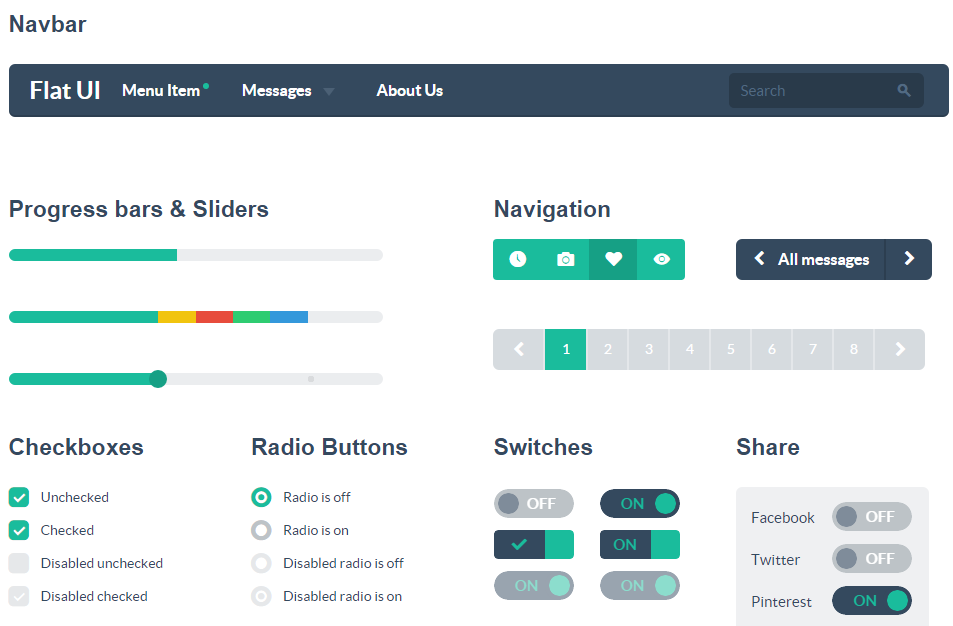Image resolution: width=953 pixels, height=626 pixels.
Task: Click the heart icon in the navigation toolbar
Action: pos(613,260)
